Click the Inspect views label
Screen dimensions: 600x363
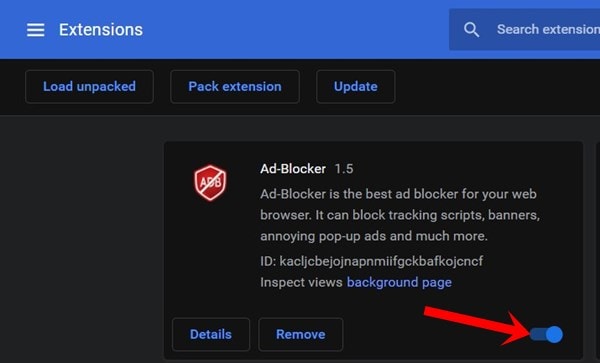click(301, 282)
